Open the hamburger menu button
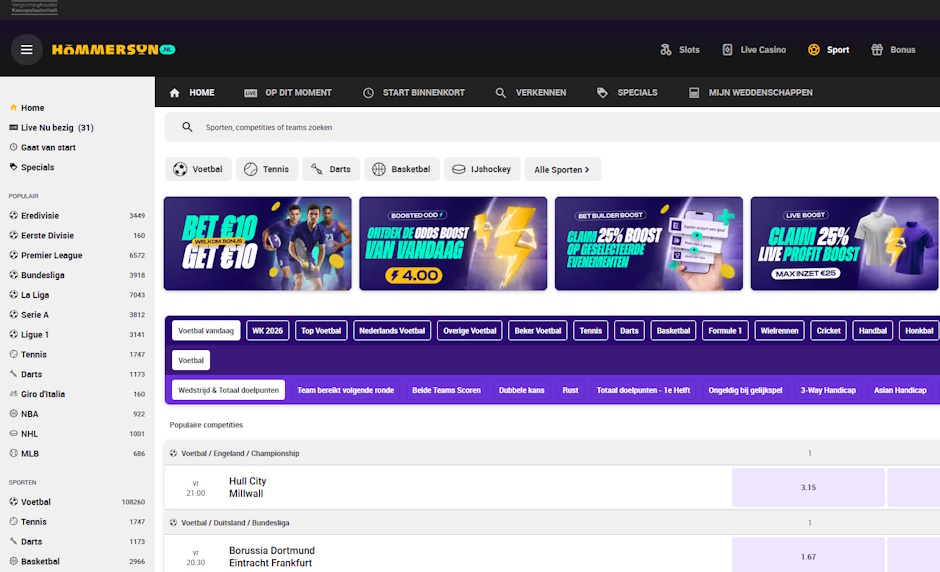 [x=26, y=50]
